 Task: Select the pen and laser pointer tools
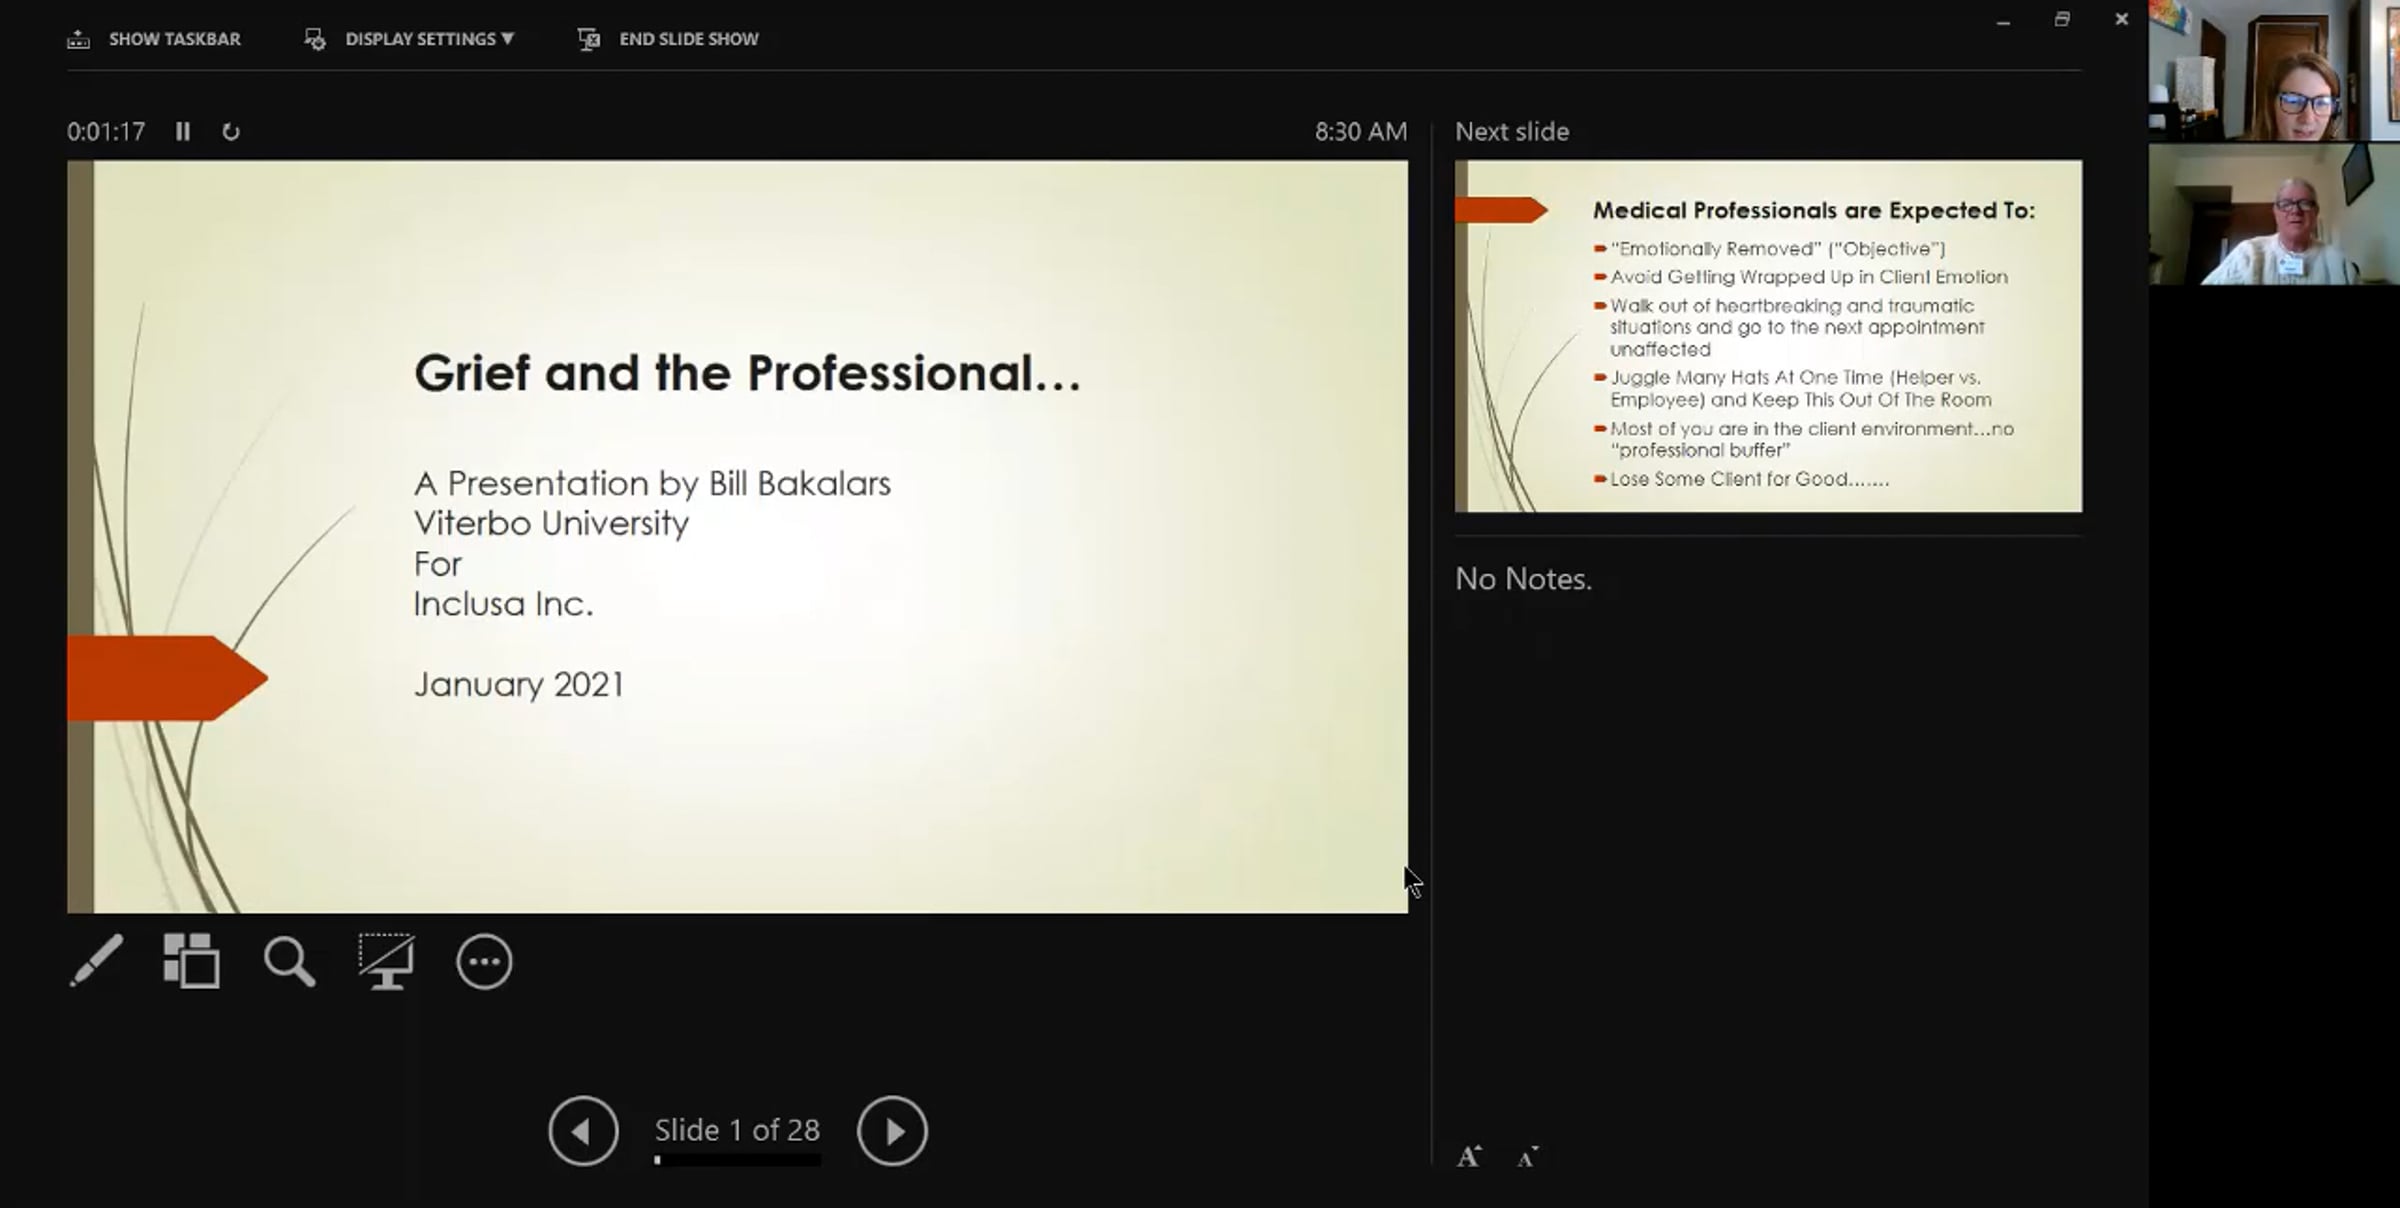(97, 961)
